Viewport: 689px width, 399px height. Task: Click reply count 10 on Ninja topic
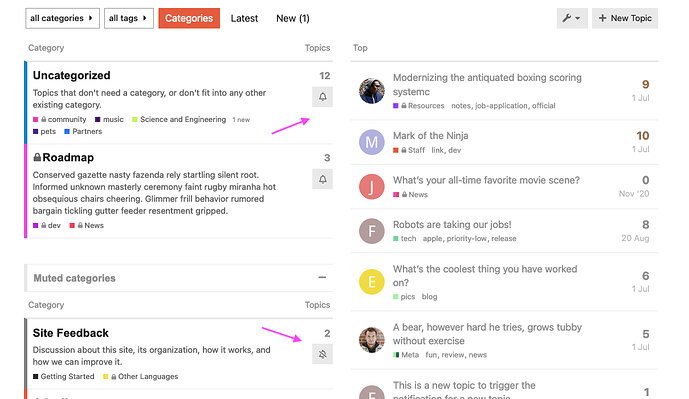tap(643, 136)
